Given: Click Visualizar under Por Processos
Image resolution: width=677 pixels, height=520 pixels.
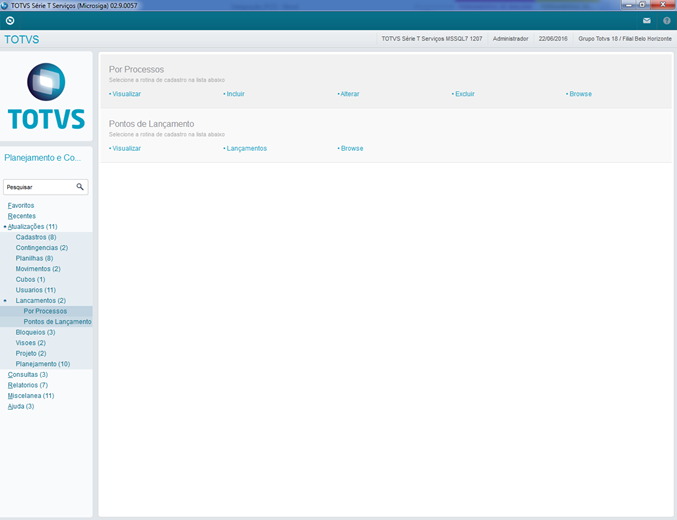Looking at the screenshot, I should (127, 94).
